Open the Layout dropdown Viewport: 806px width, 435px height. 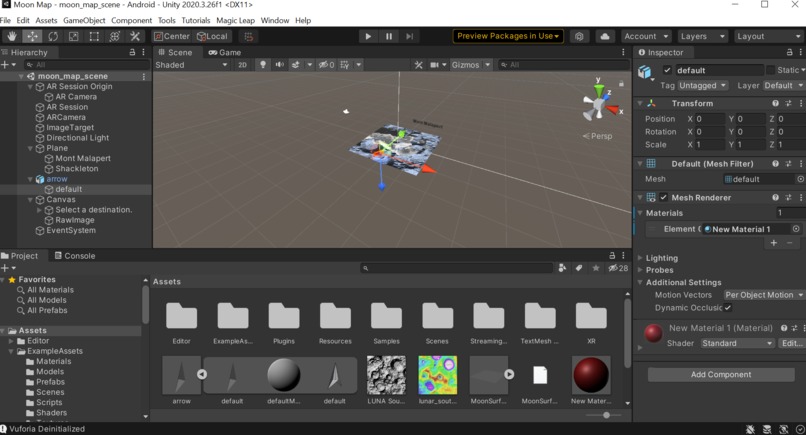click(768, 36)
